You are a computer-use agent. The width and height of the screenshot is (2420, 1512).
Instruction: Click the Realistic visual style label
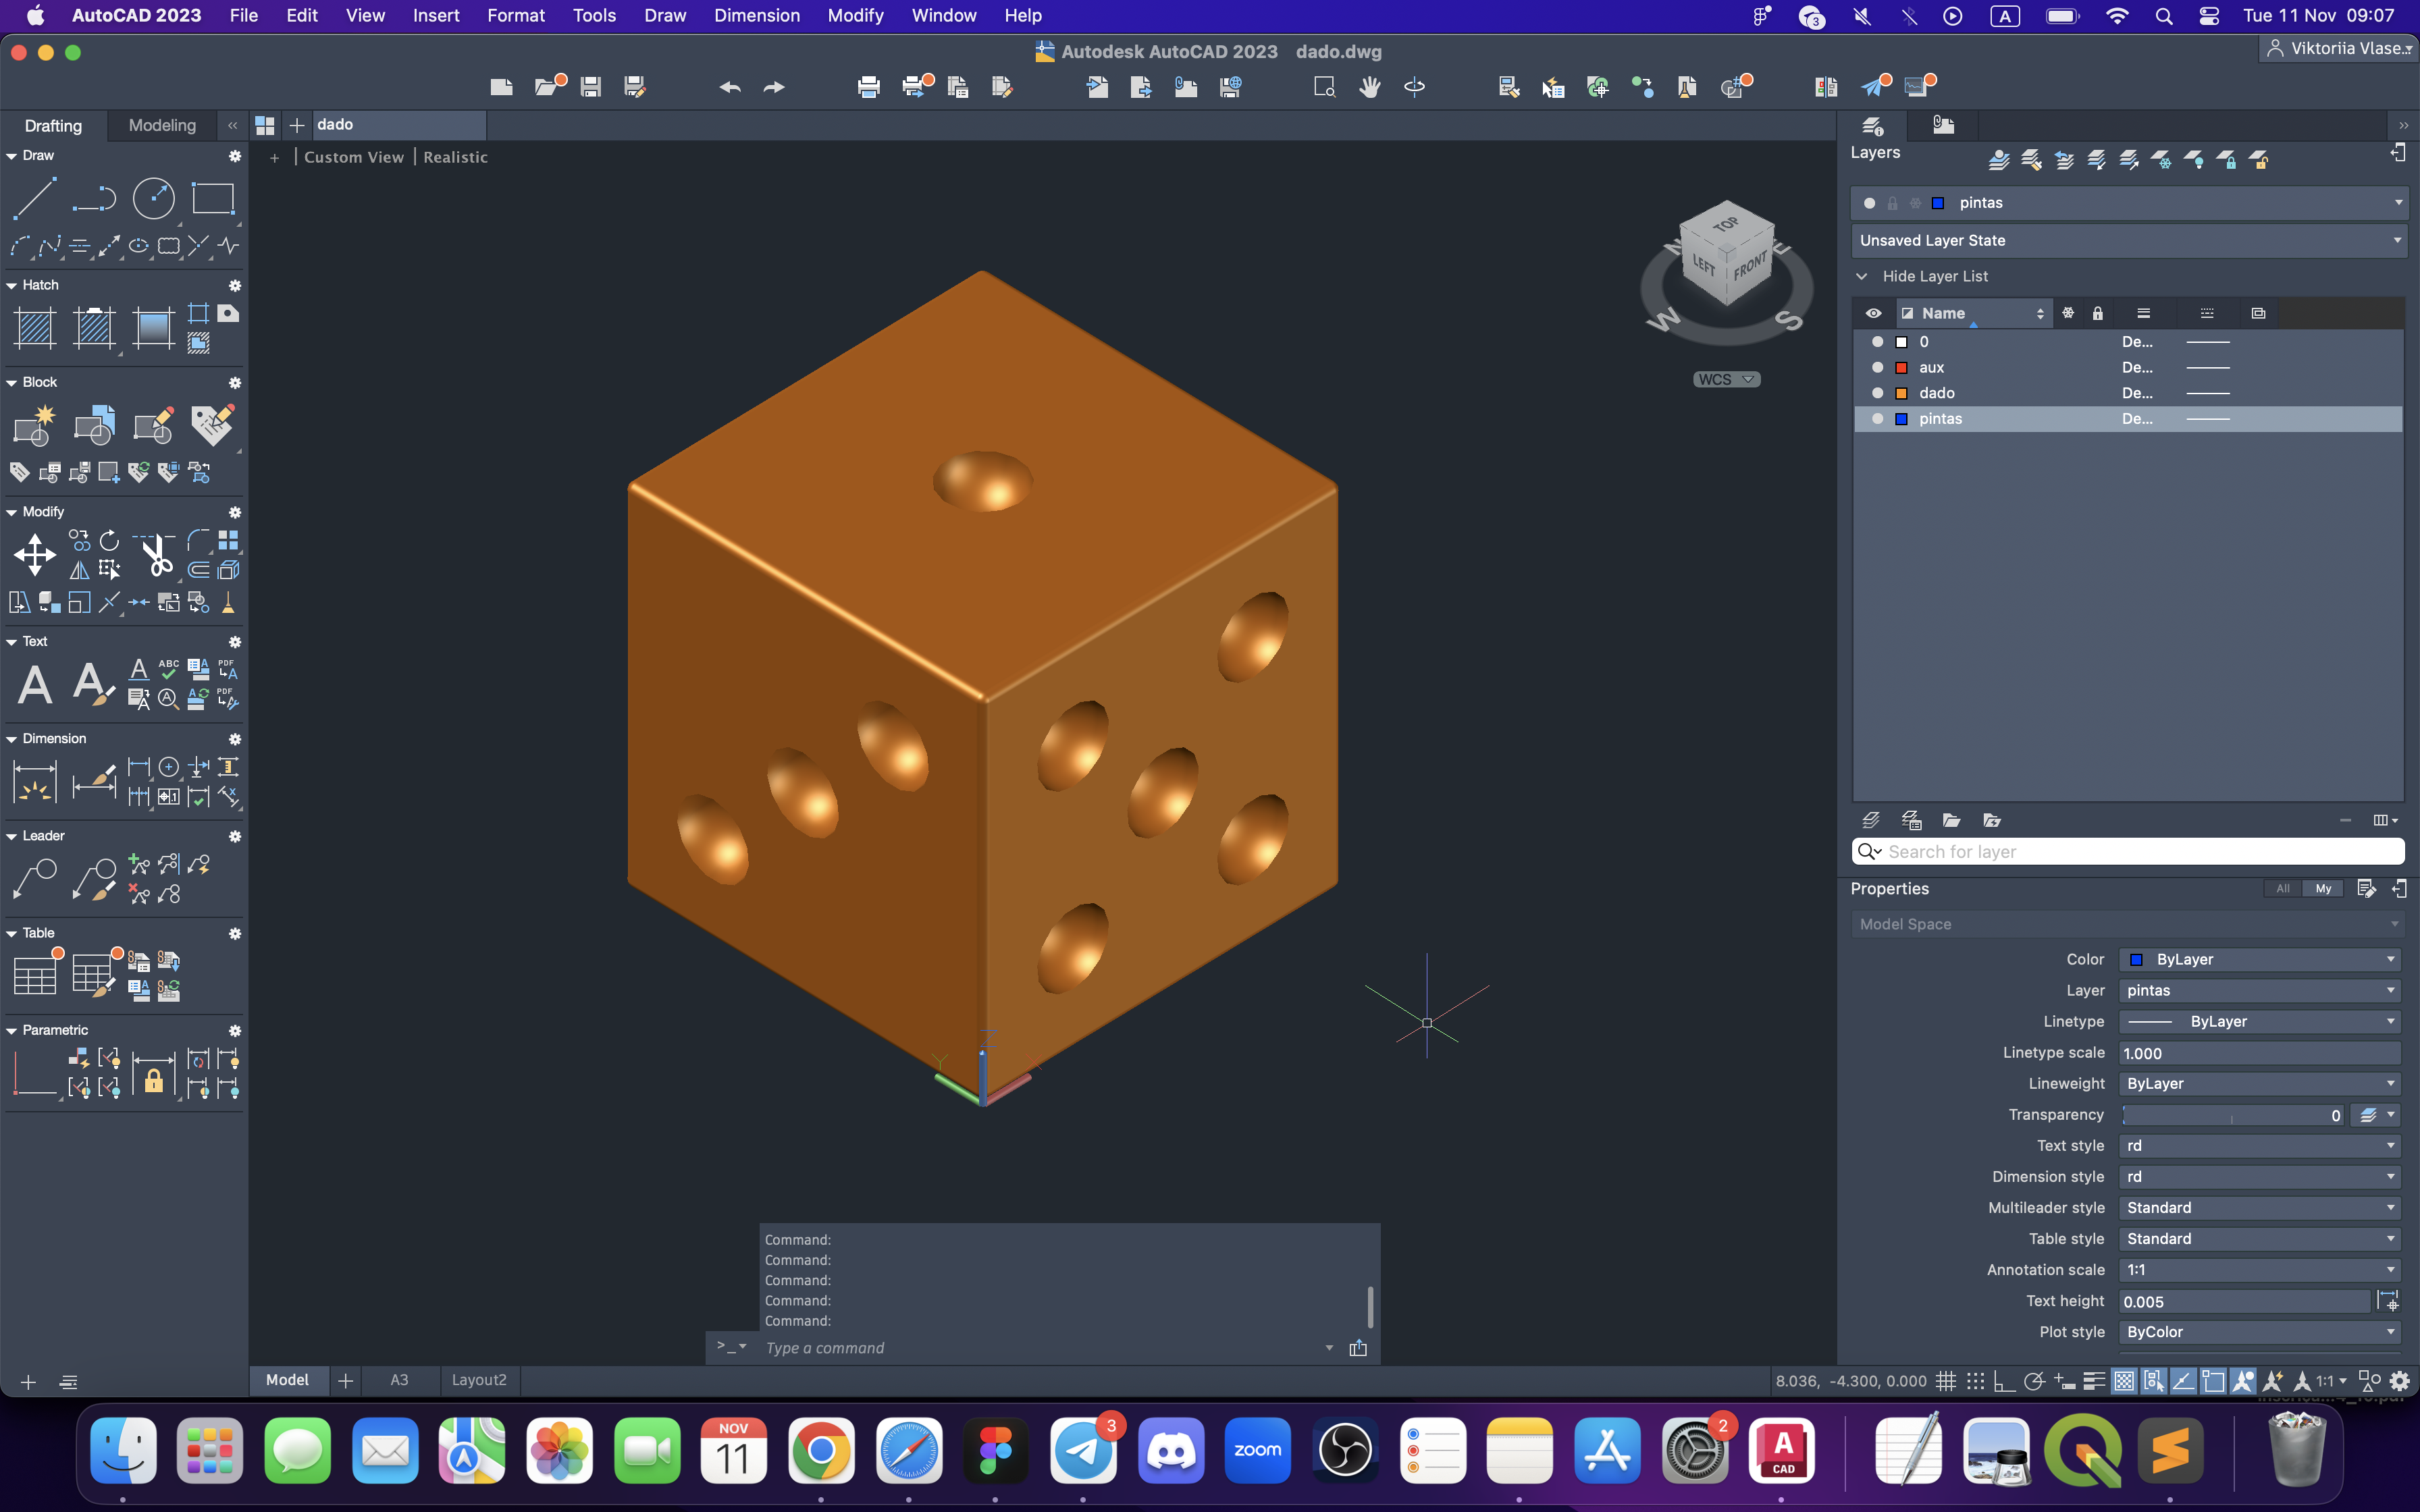coord(455,157)
